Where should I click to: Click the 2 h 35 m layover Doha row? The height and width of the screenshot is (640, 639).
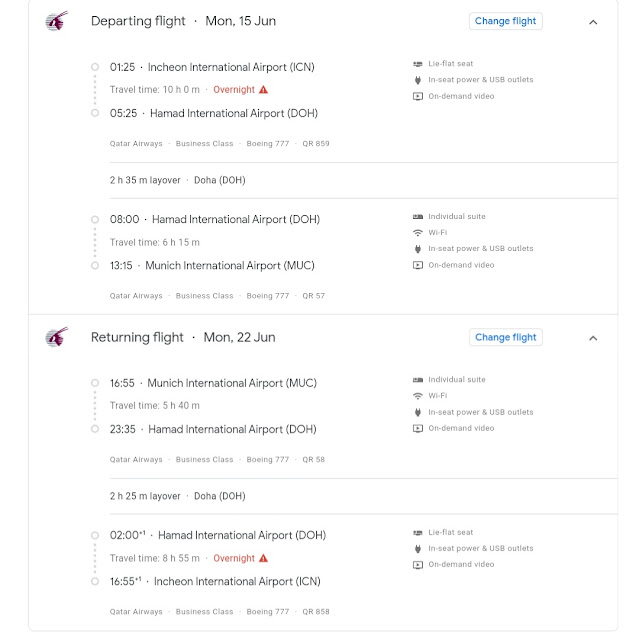363,180
